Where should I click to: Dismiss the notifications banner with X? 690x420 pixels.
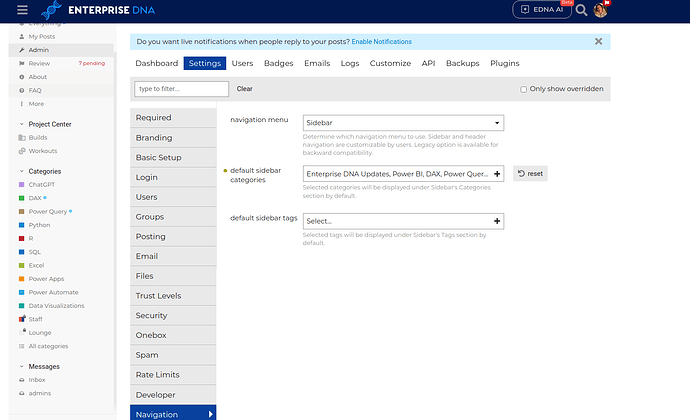(x=598, y=41)
